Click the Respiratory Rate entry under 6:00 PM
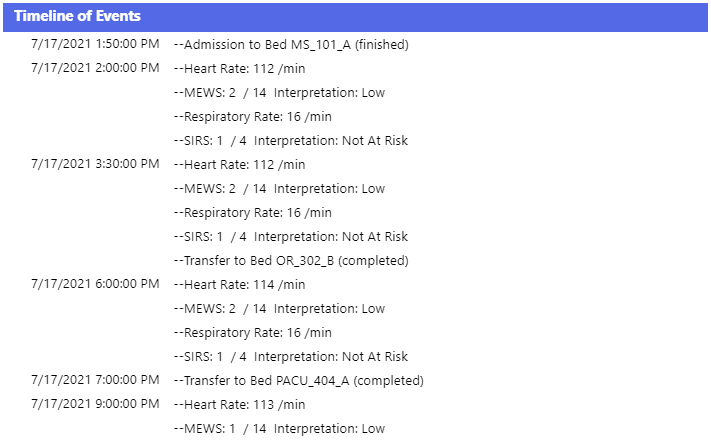This screenshot has width=711, height=443. pos(253,333)
